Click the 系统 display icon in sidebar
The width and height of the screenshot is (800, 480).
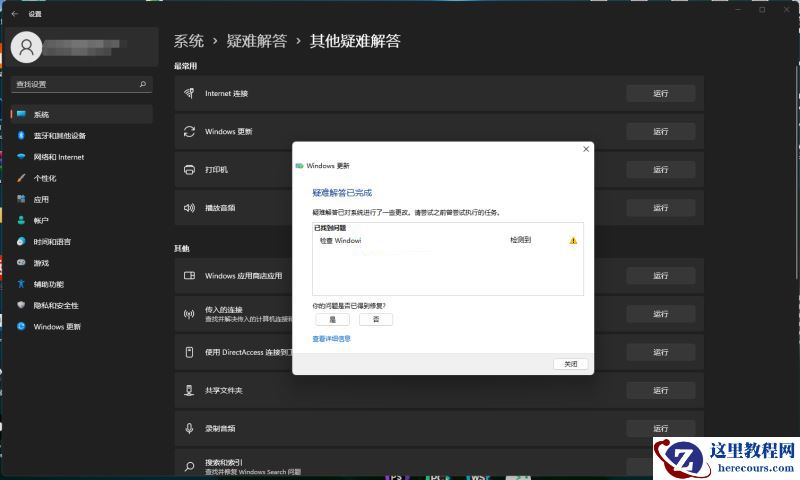point(21,114)
